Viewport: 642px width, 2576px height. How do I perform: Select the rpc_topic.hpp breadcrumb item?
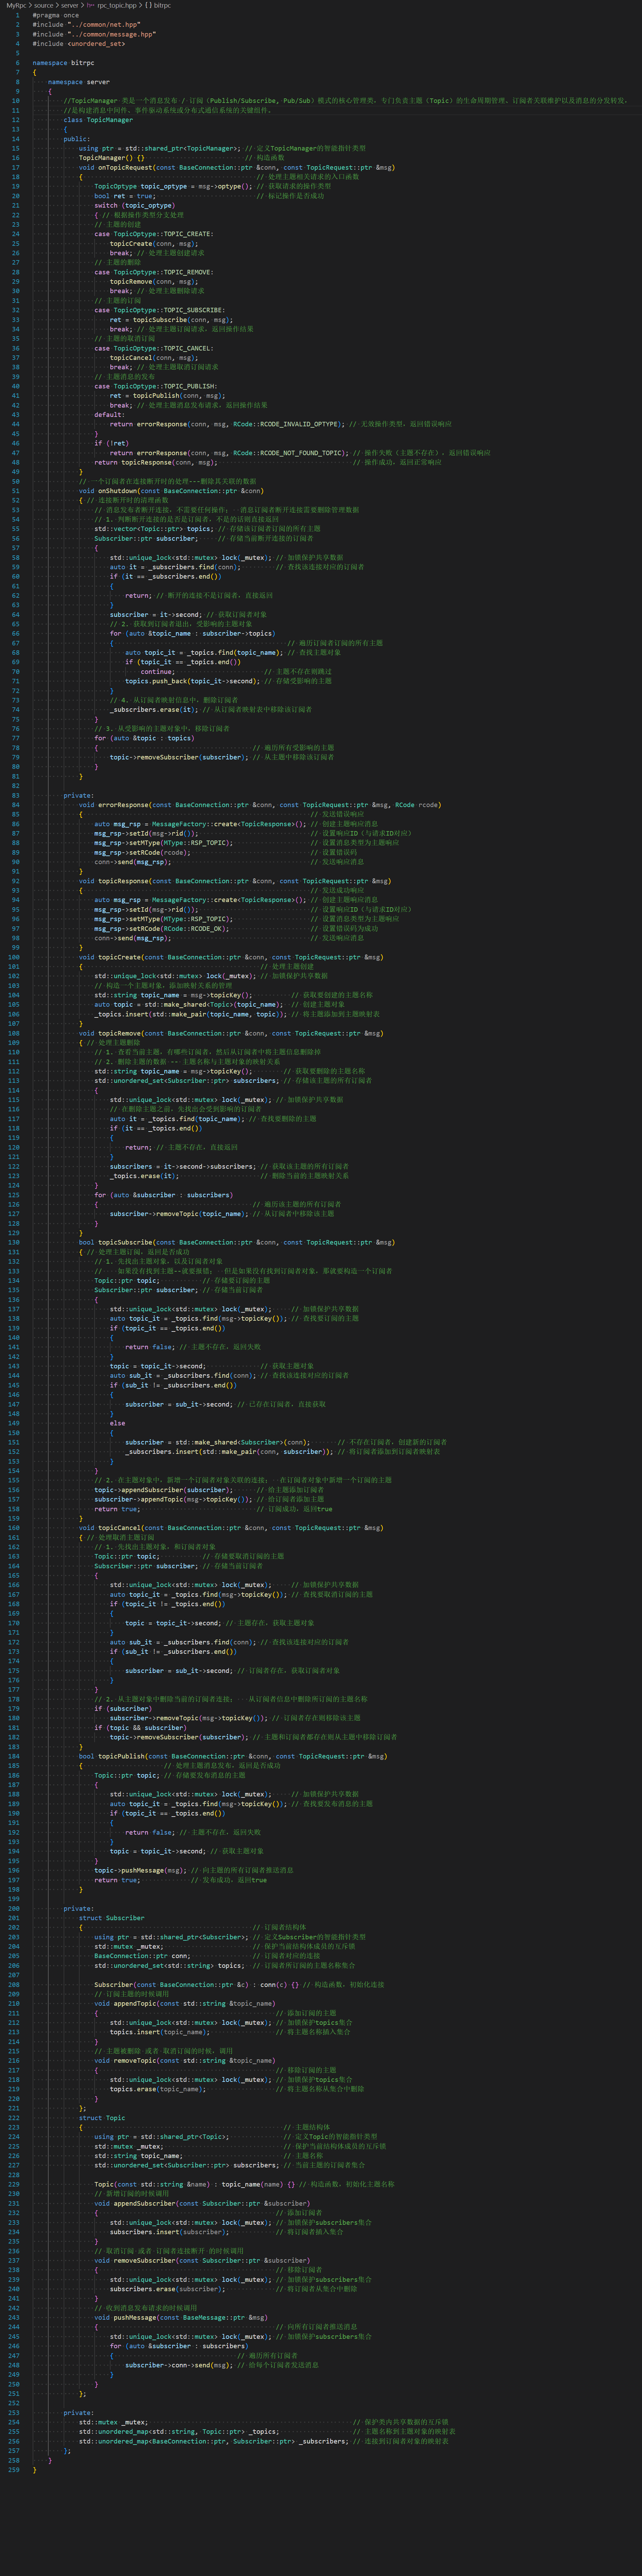(x=117, y=5)
